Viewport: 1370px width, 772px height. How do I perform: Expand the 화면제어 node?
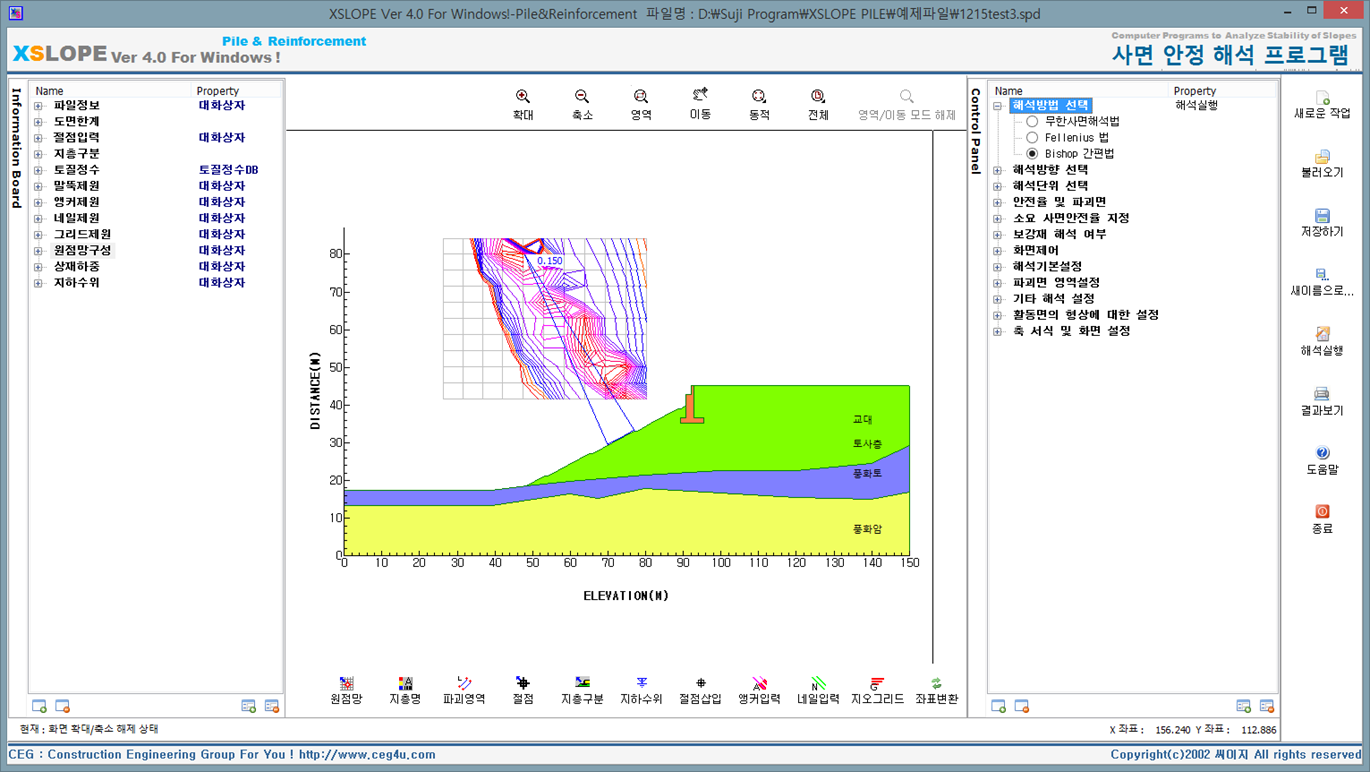tap(997, 251)
